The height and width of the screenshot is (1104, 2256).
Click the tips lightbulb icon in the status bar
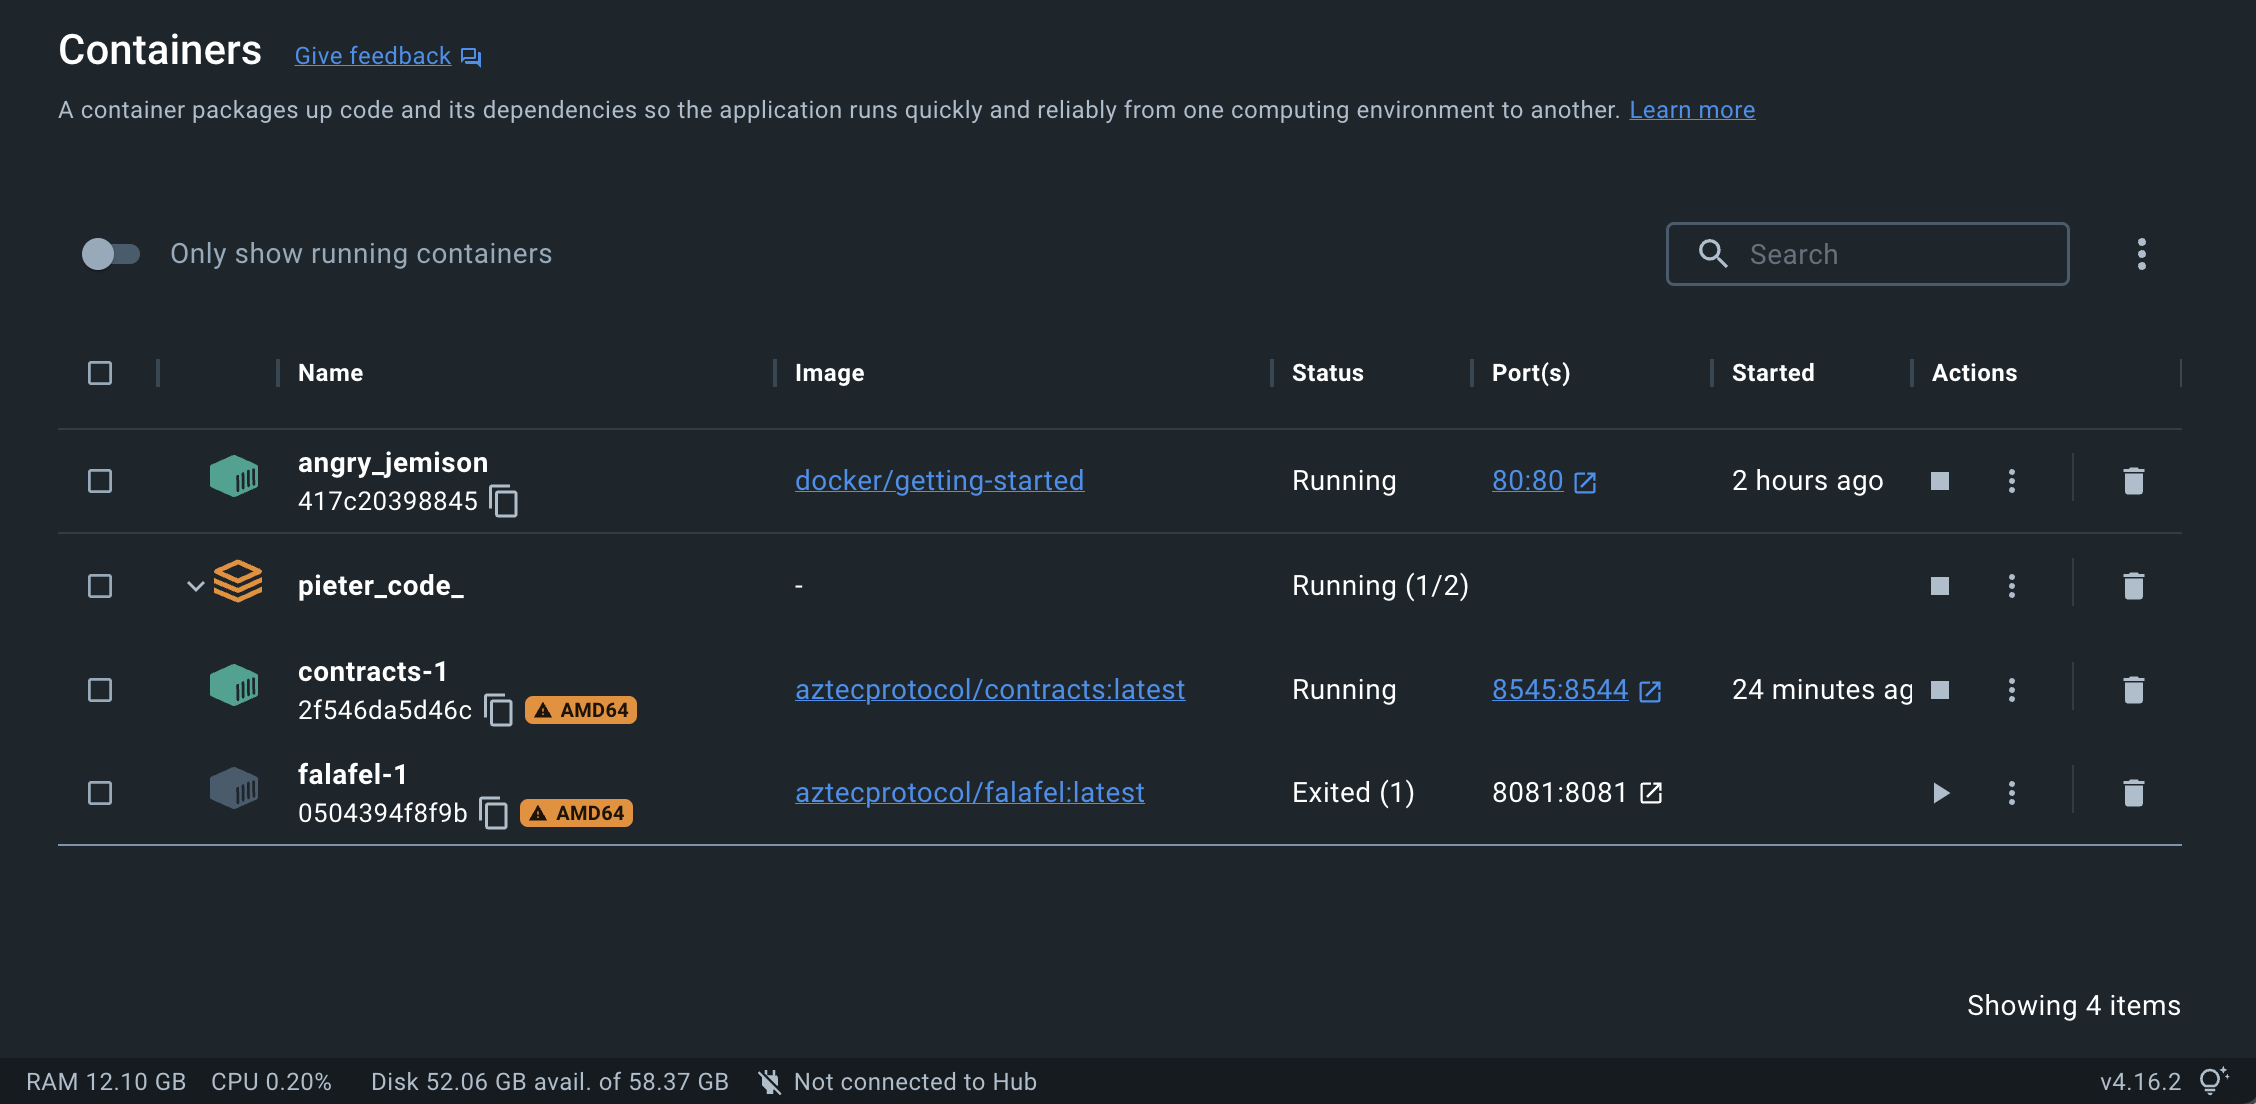[x=2212, y=1081]
